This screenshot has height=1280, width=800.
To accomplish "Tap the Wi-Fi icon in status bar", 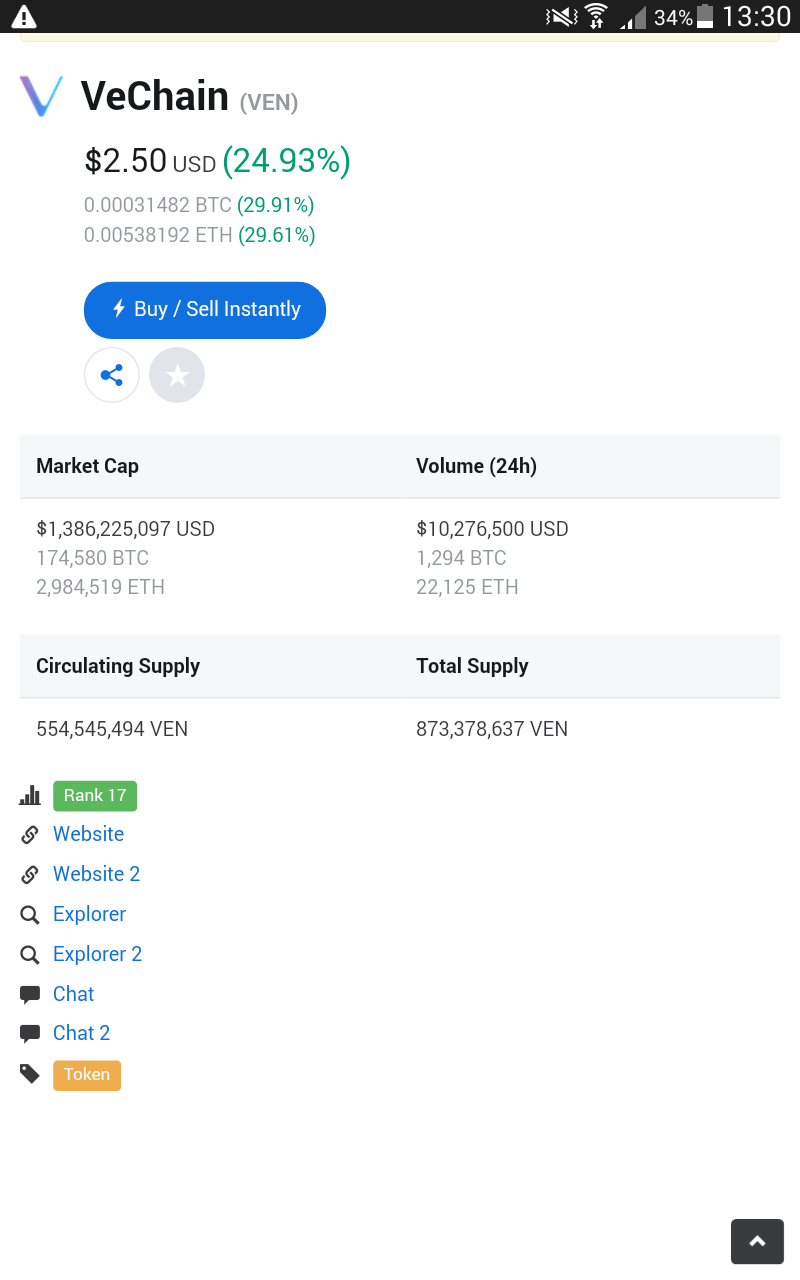I will [x=596, y=16].
